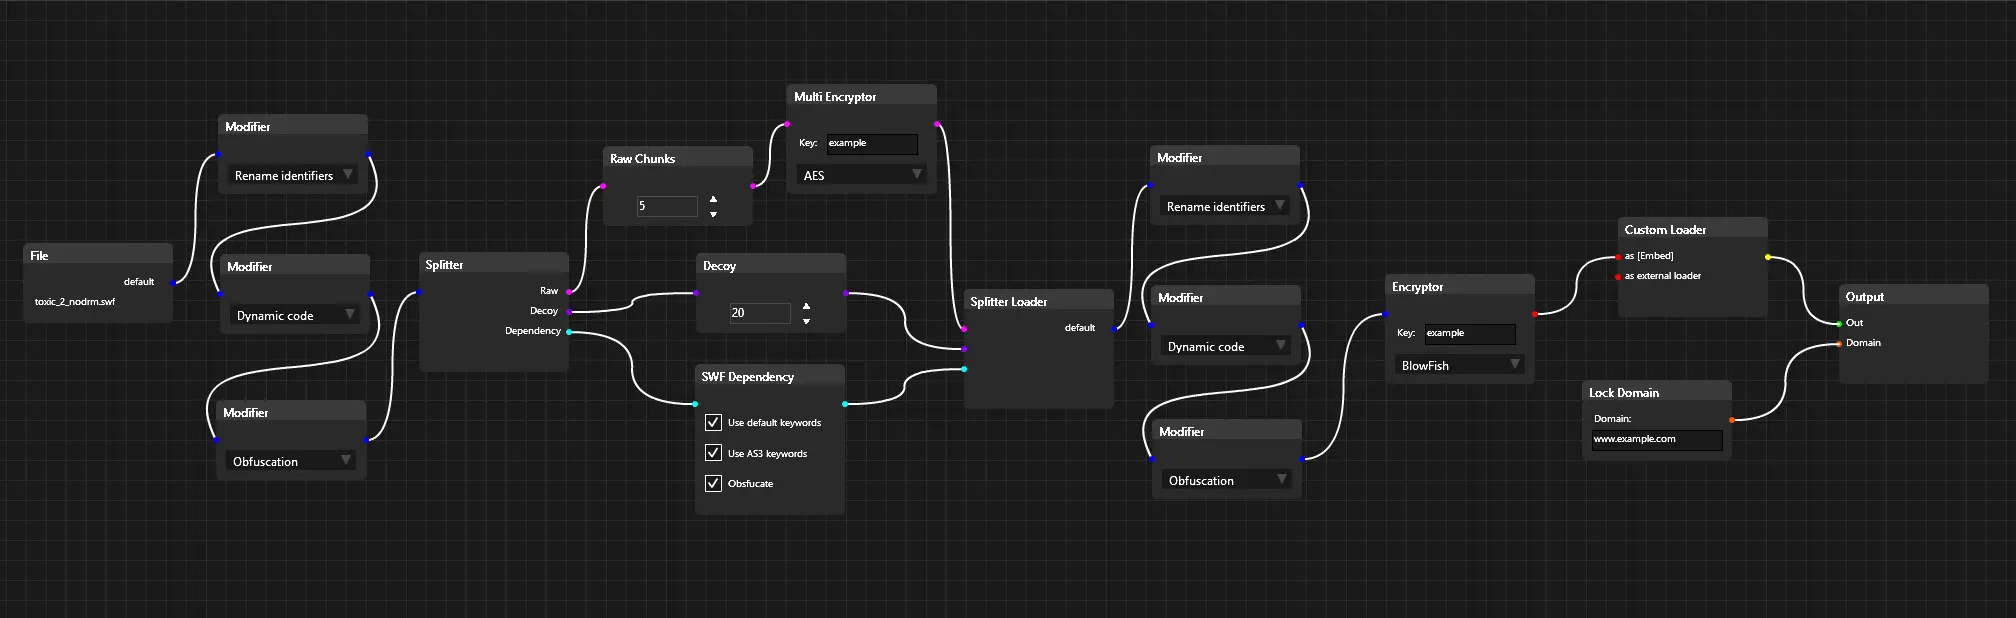Toggle the Use AS3 keywords checkbox
Screen dimensions: 2016x618
(713, 452)
